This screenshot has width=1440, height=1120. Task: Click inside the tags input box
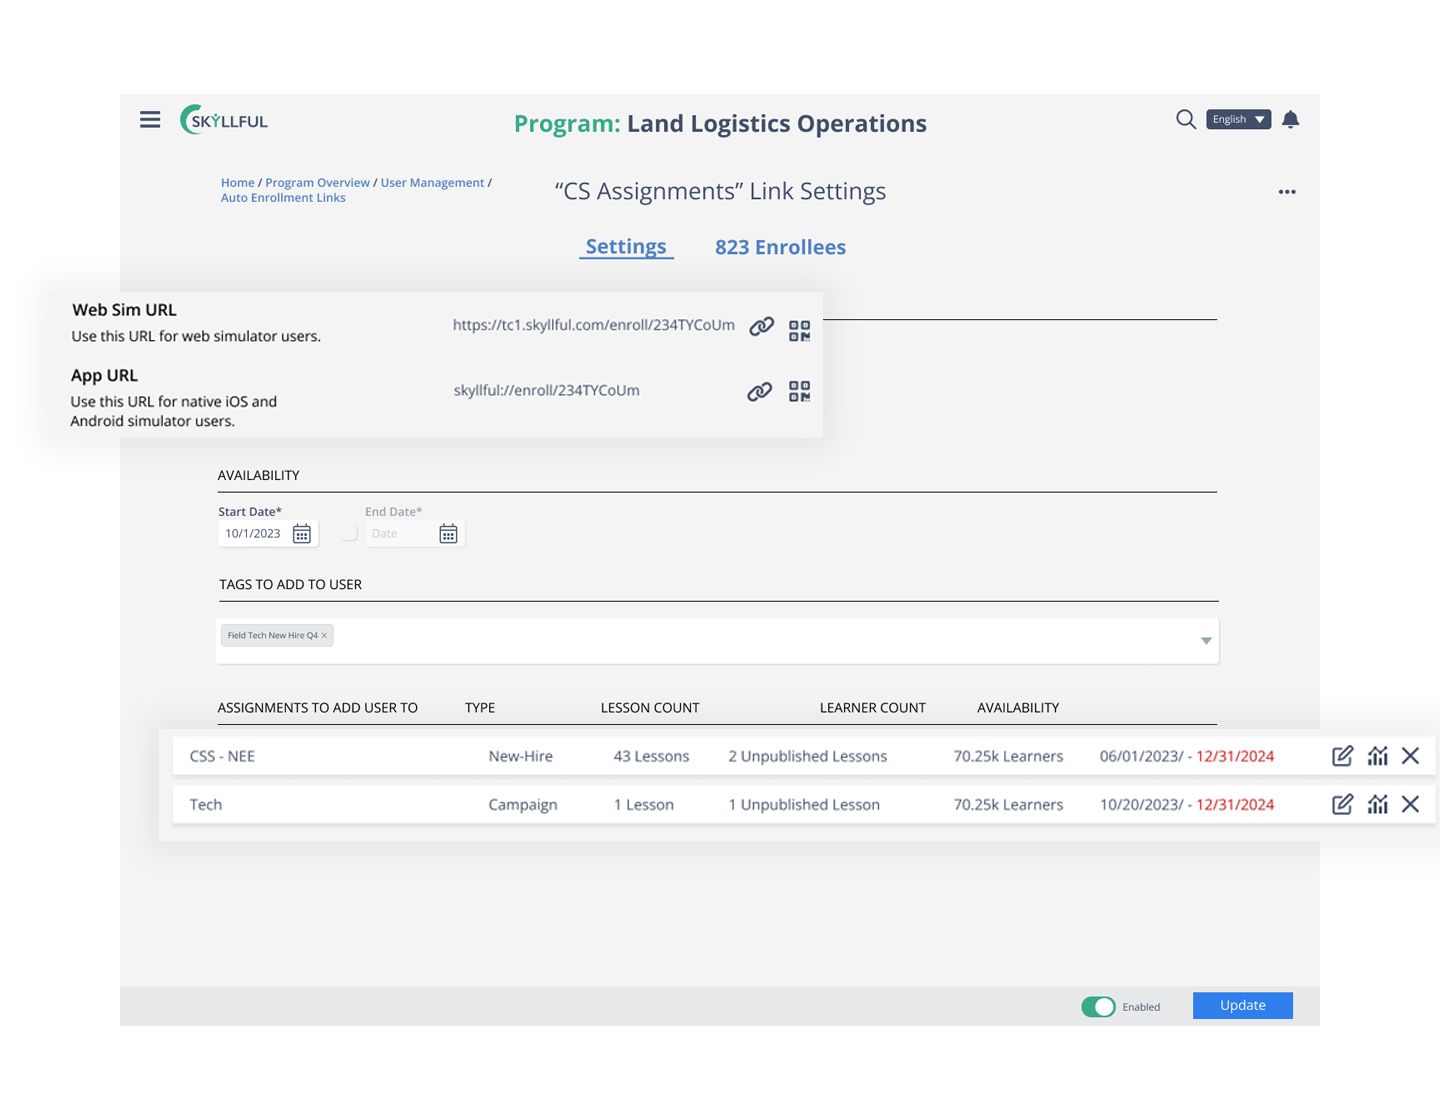[x=717, y=641]
